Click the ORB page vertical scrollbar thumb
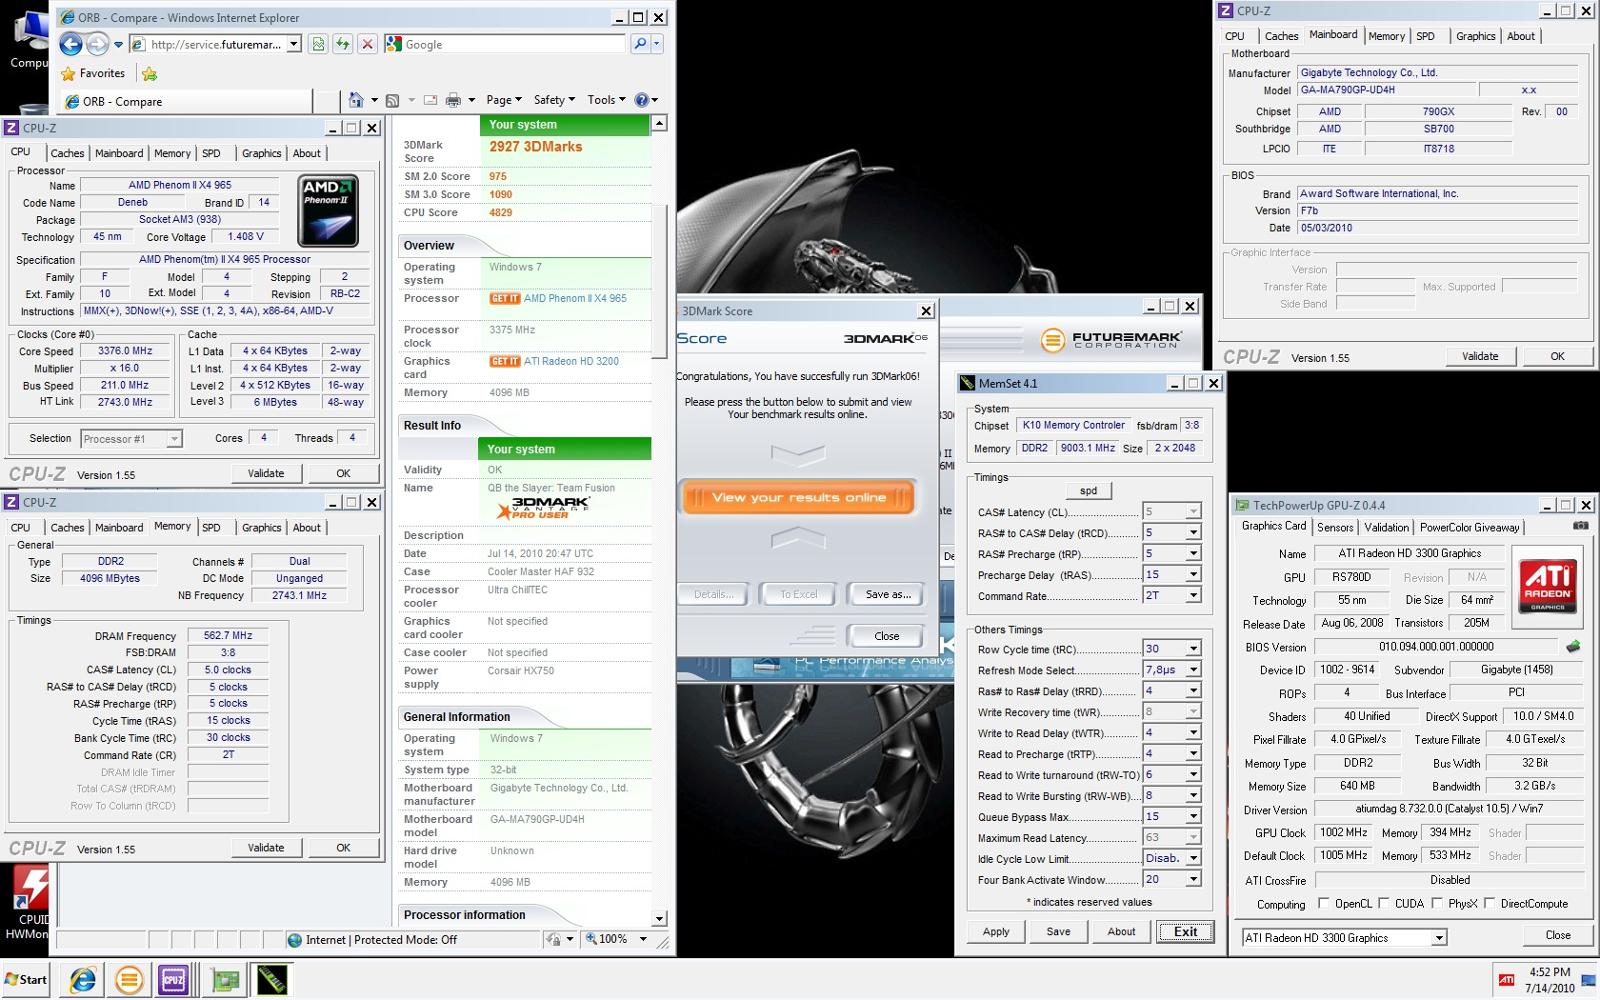This screenshot has width=1600, height=1000. (x=659, y=281)
